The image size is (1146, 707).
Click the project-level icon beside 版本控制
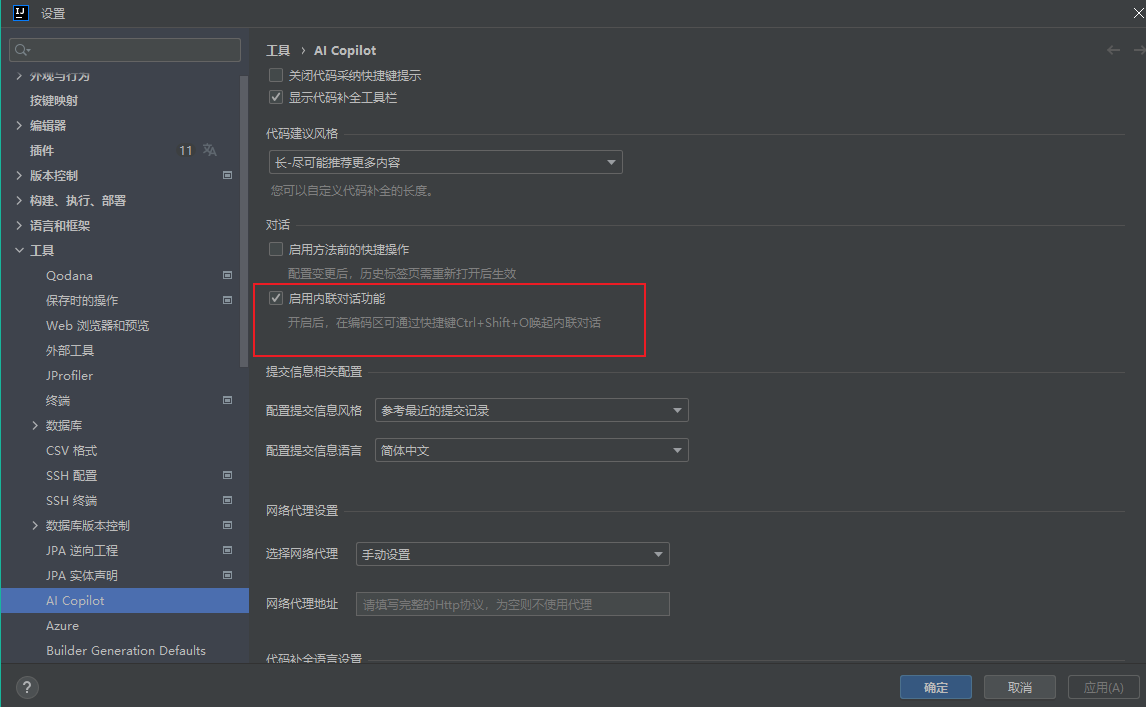click(x=227, y=175)
